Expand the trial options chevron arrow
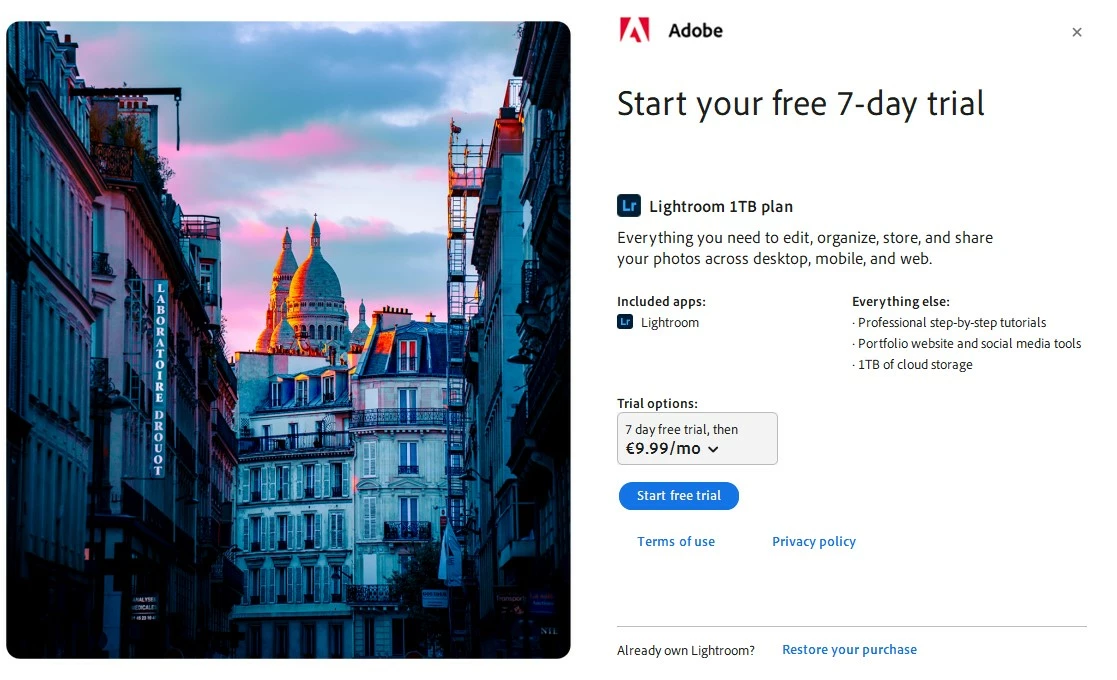This screenshot has width=1117, height=680. 713,449
